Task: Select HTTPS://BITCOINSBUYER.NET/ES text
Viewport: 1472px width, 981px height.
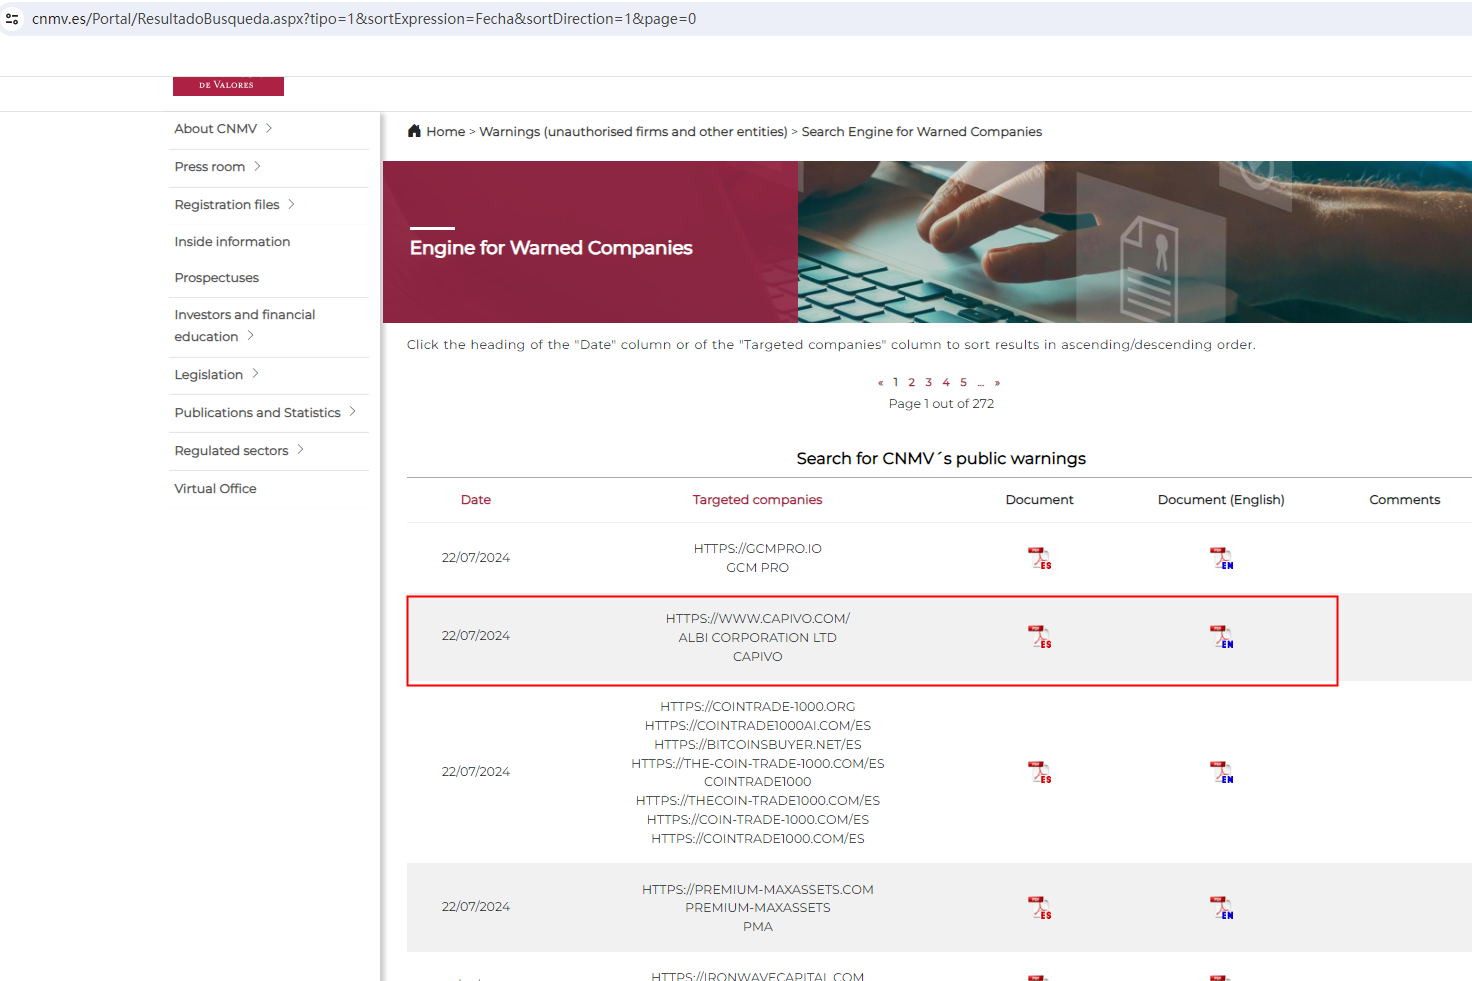Action: (x=758, y=745)
